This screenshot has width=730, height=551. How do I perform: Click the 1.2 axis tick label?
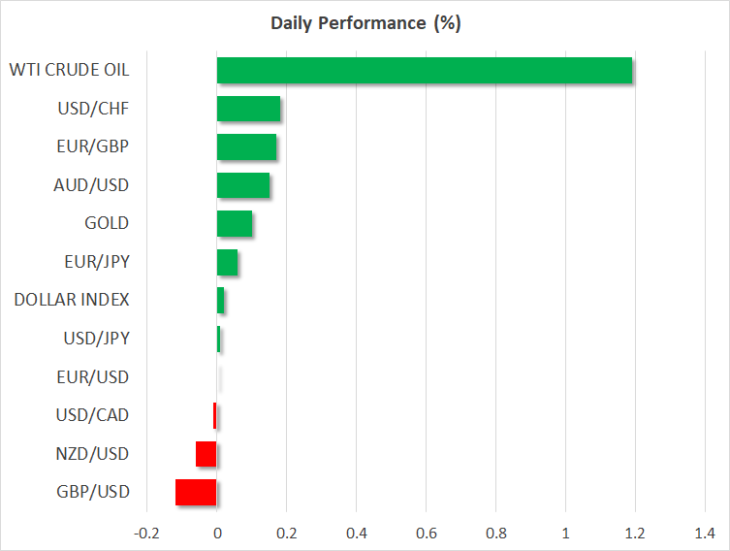pyautogui.click(x=635, y=533)
